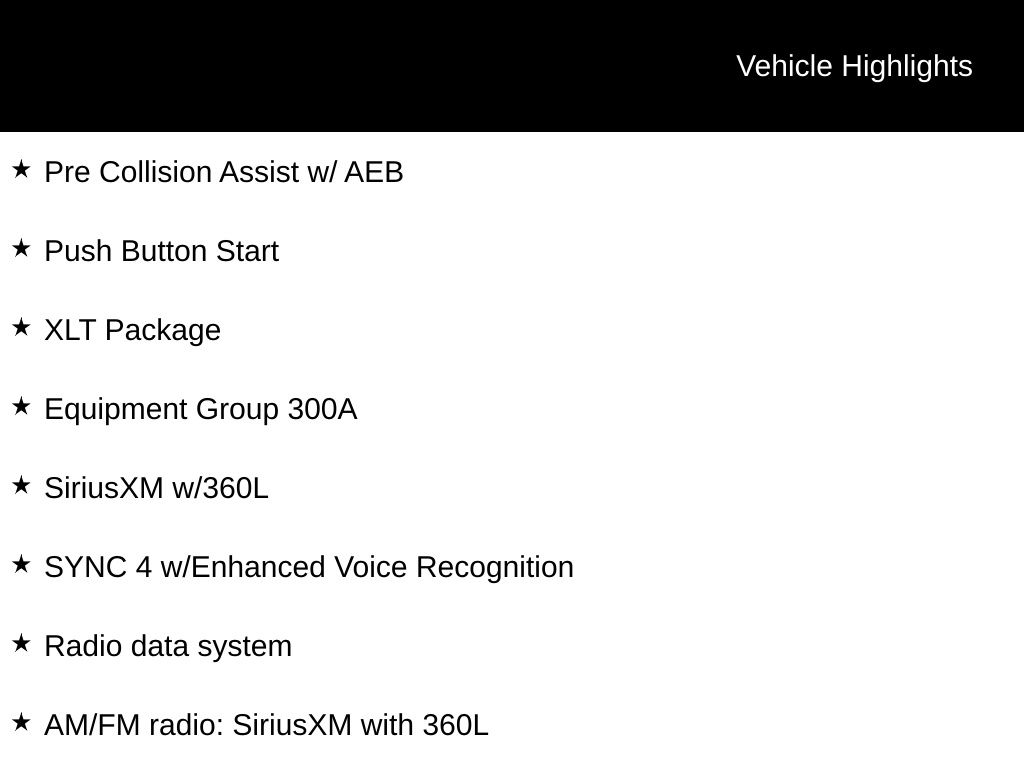Click the AM/FM radio: SiriusXM with 360L text
The image size is (1024, 768).
point(266,725)
